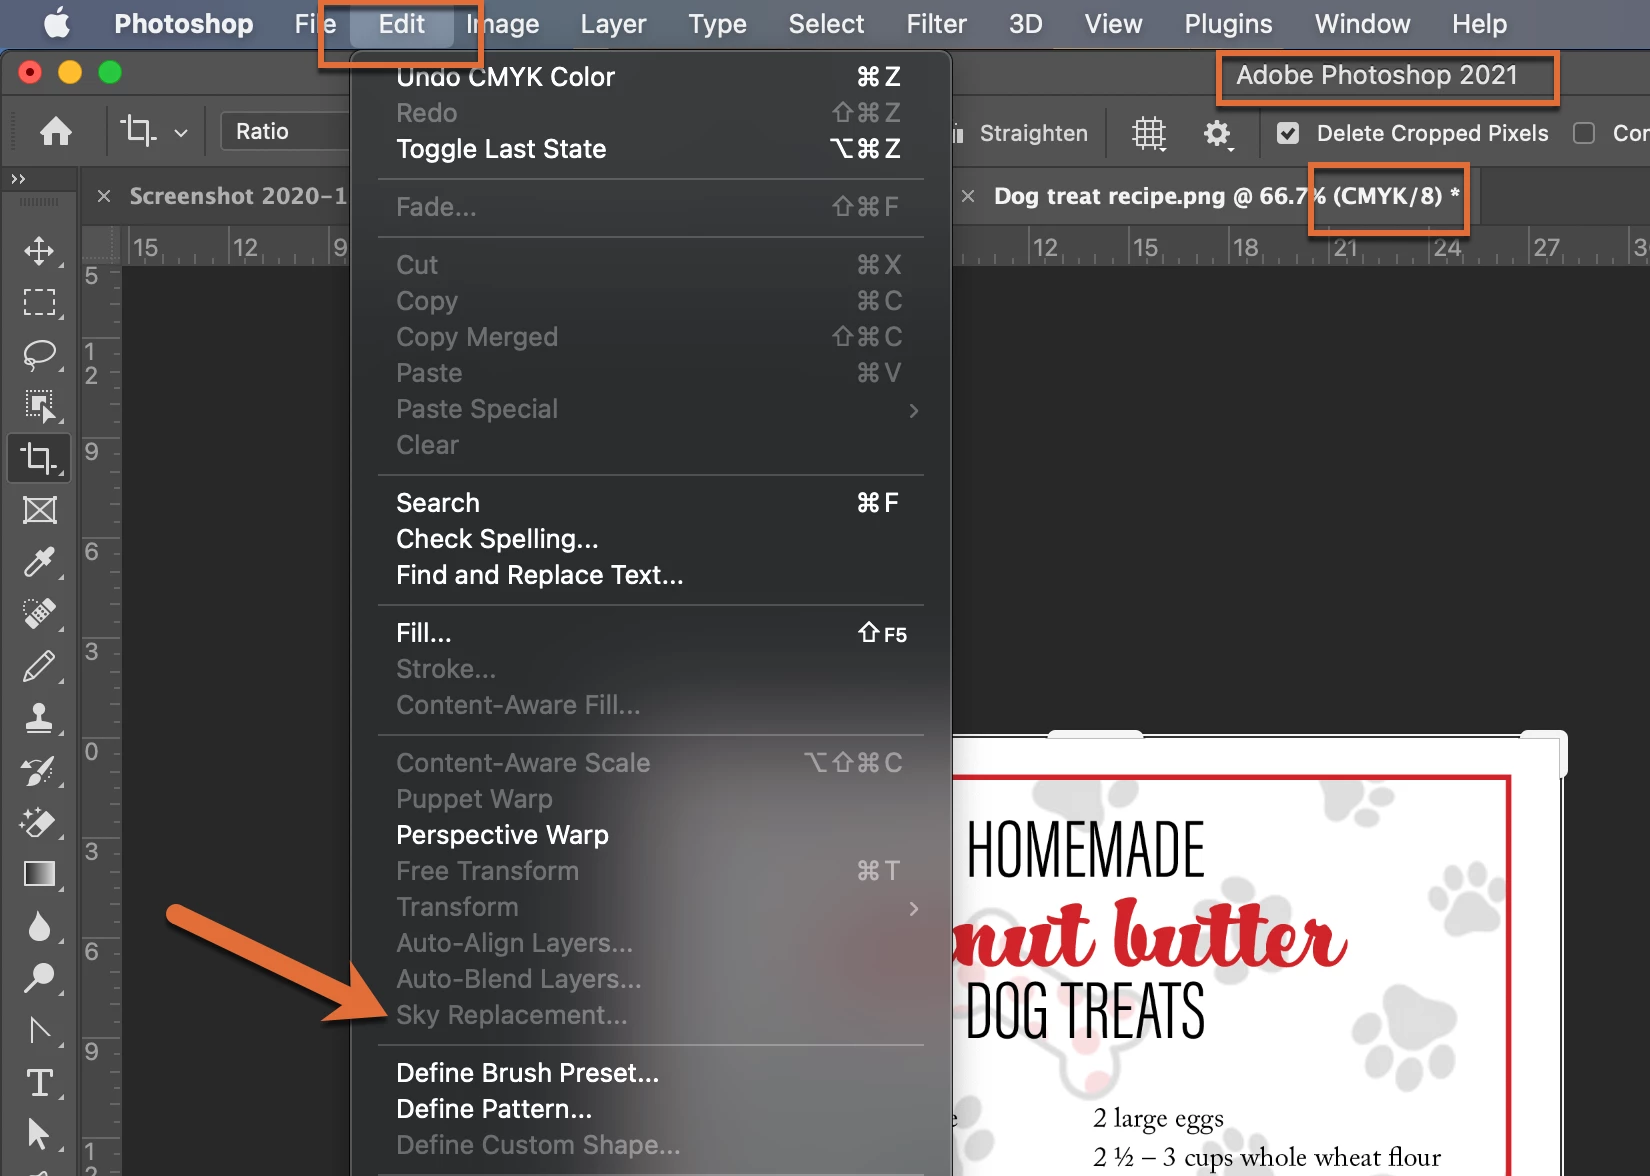This screenshot has height=1176, width=1650.
Task: Go to the Home screen icon
Action: click(56, 131)
